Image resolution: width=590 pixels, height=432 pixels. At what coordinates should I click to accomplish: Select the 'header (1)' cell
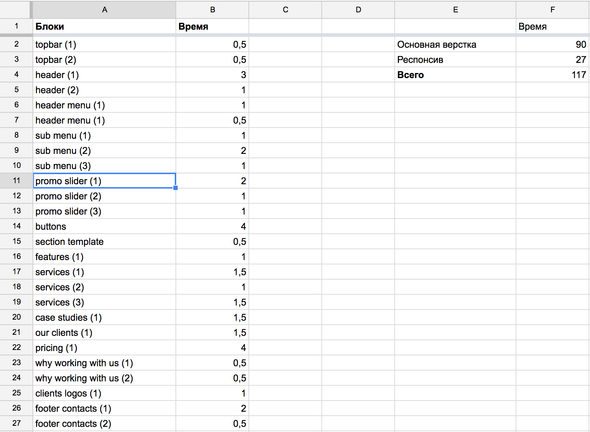(x=104, y=75)
